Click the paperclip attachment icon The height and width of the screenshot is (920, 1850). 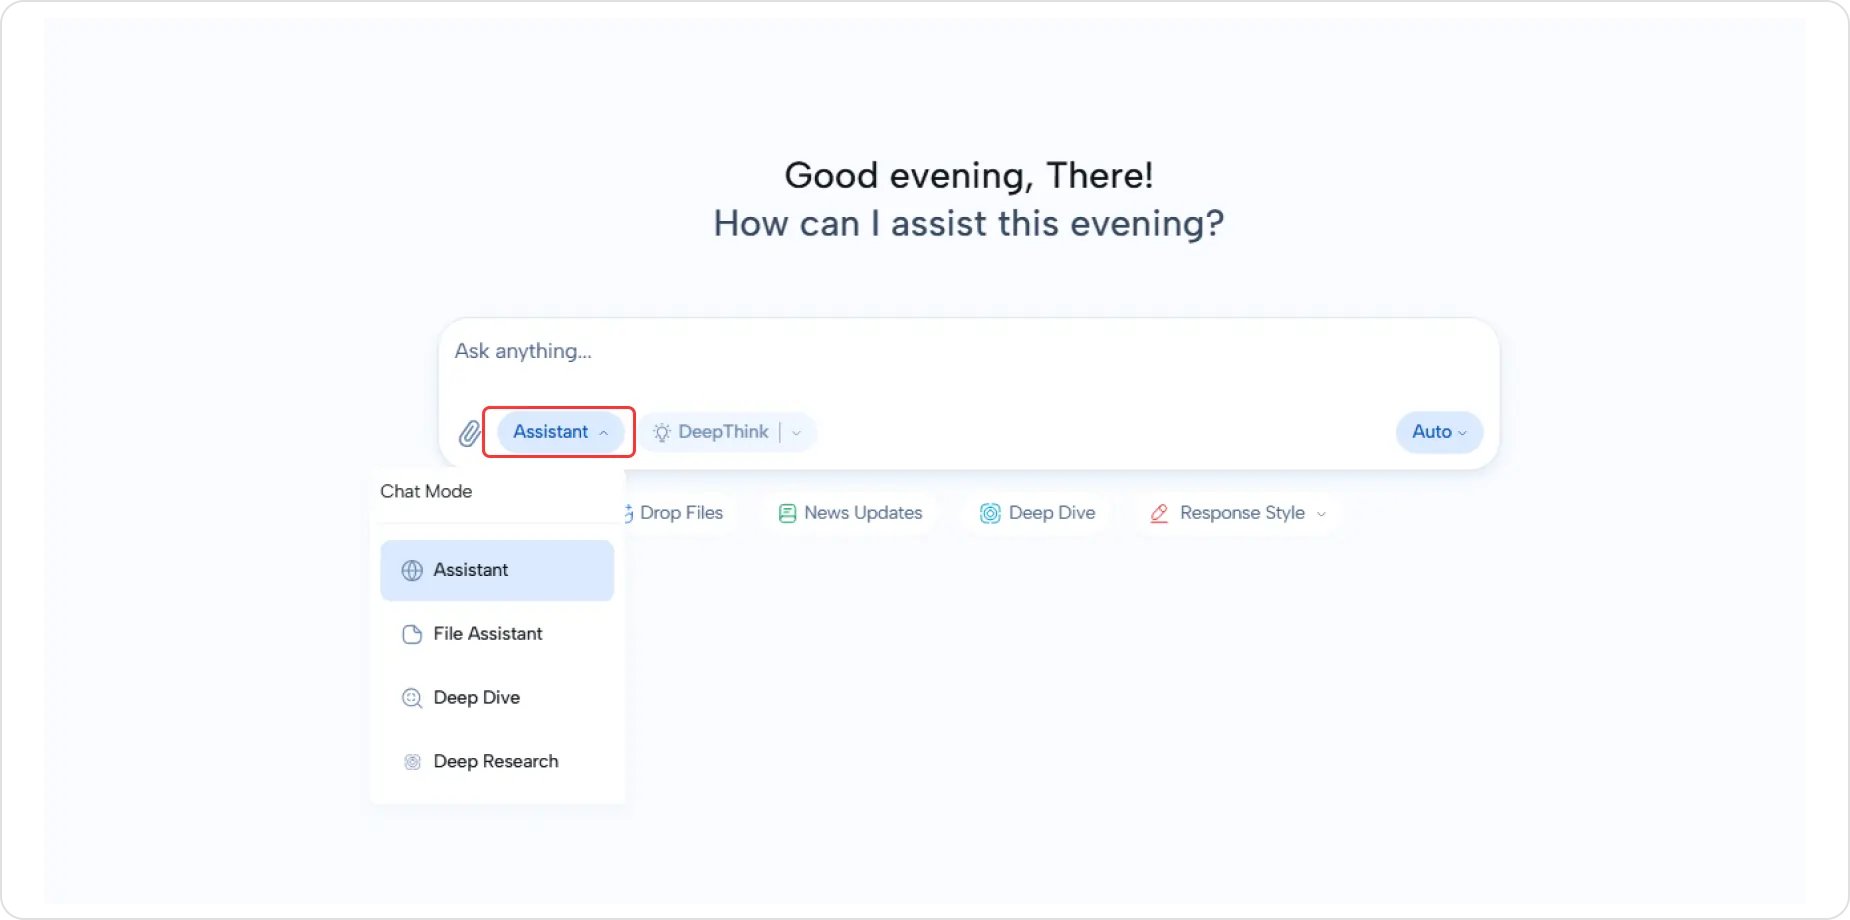pos(469,433)
